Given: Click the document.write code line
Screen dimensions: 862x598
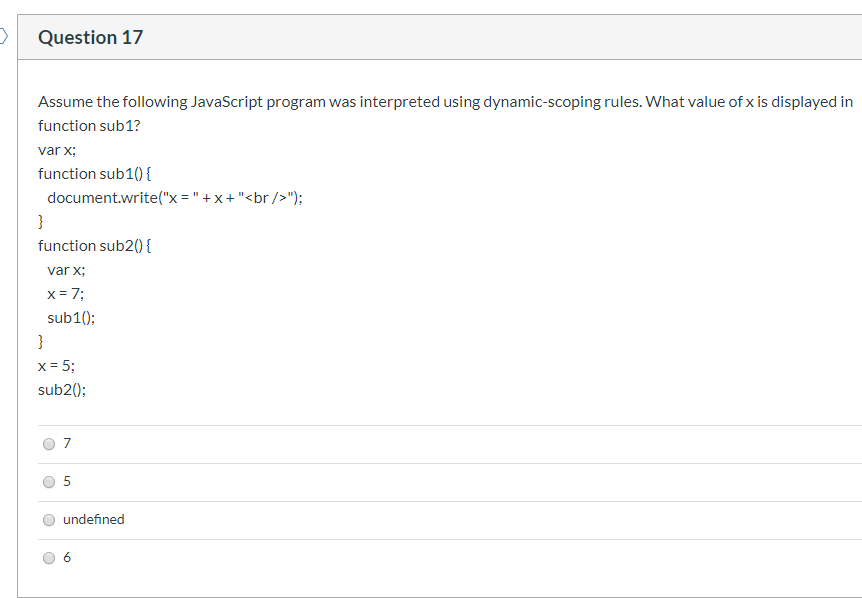Looking at the screenshot, I should [175, 198].
